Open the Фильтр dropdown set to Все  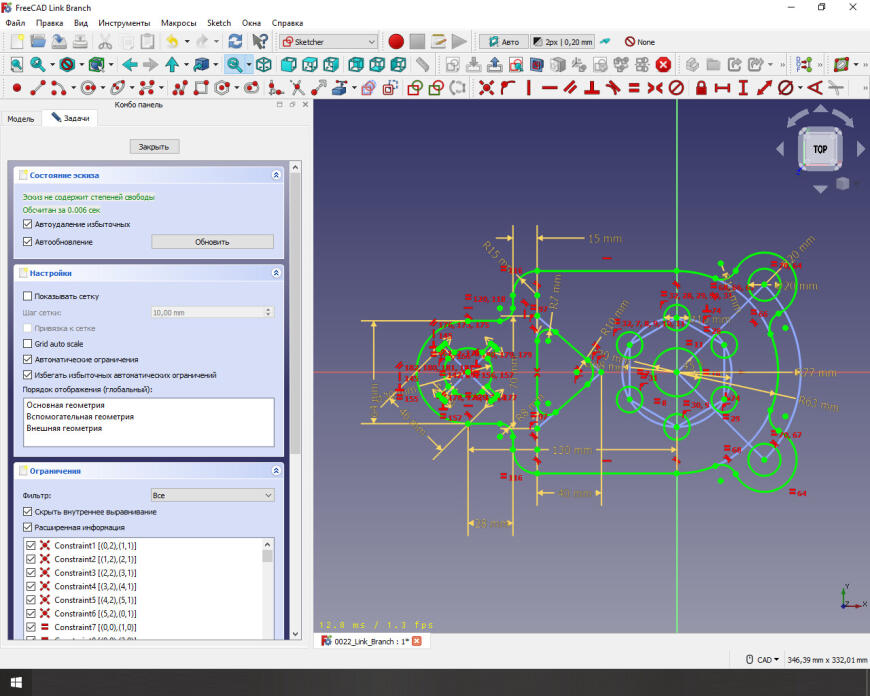point(211,495)
